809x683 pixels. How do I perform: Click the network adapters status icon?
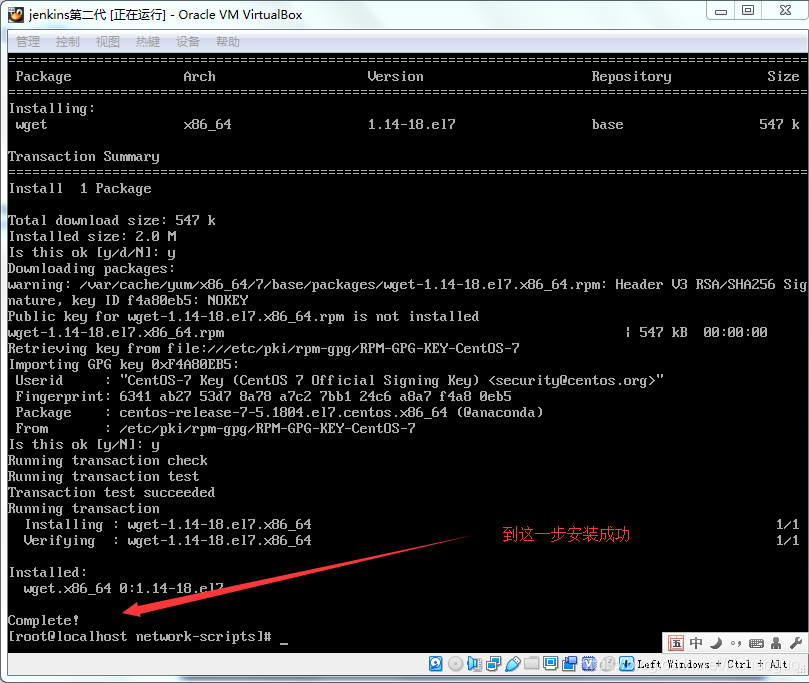(493, 664)
